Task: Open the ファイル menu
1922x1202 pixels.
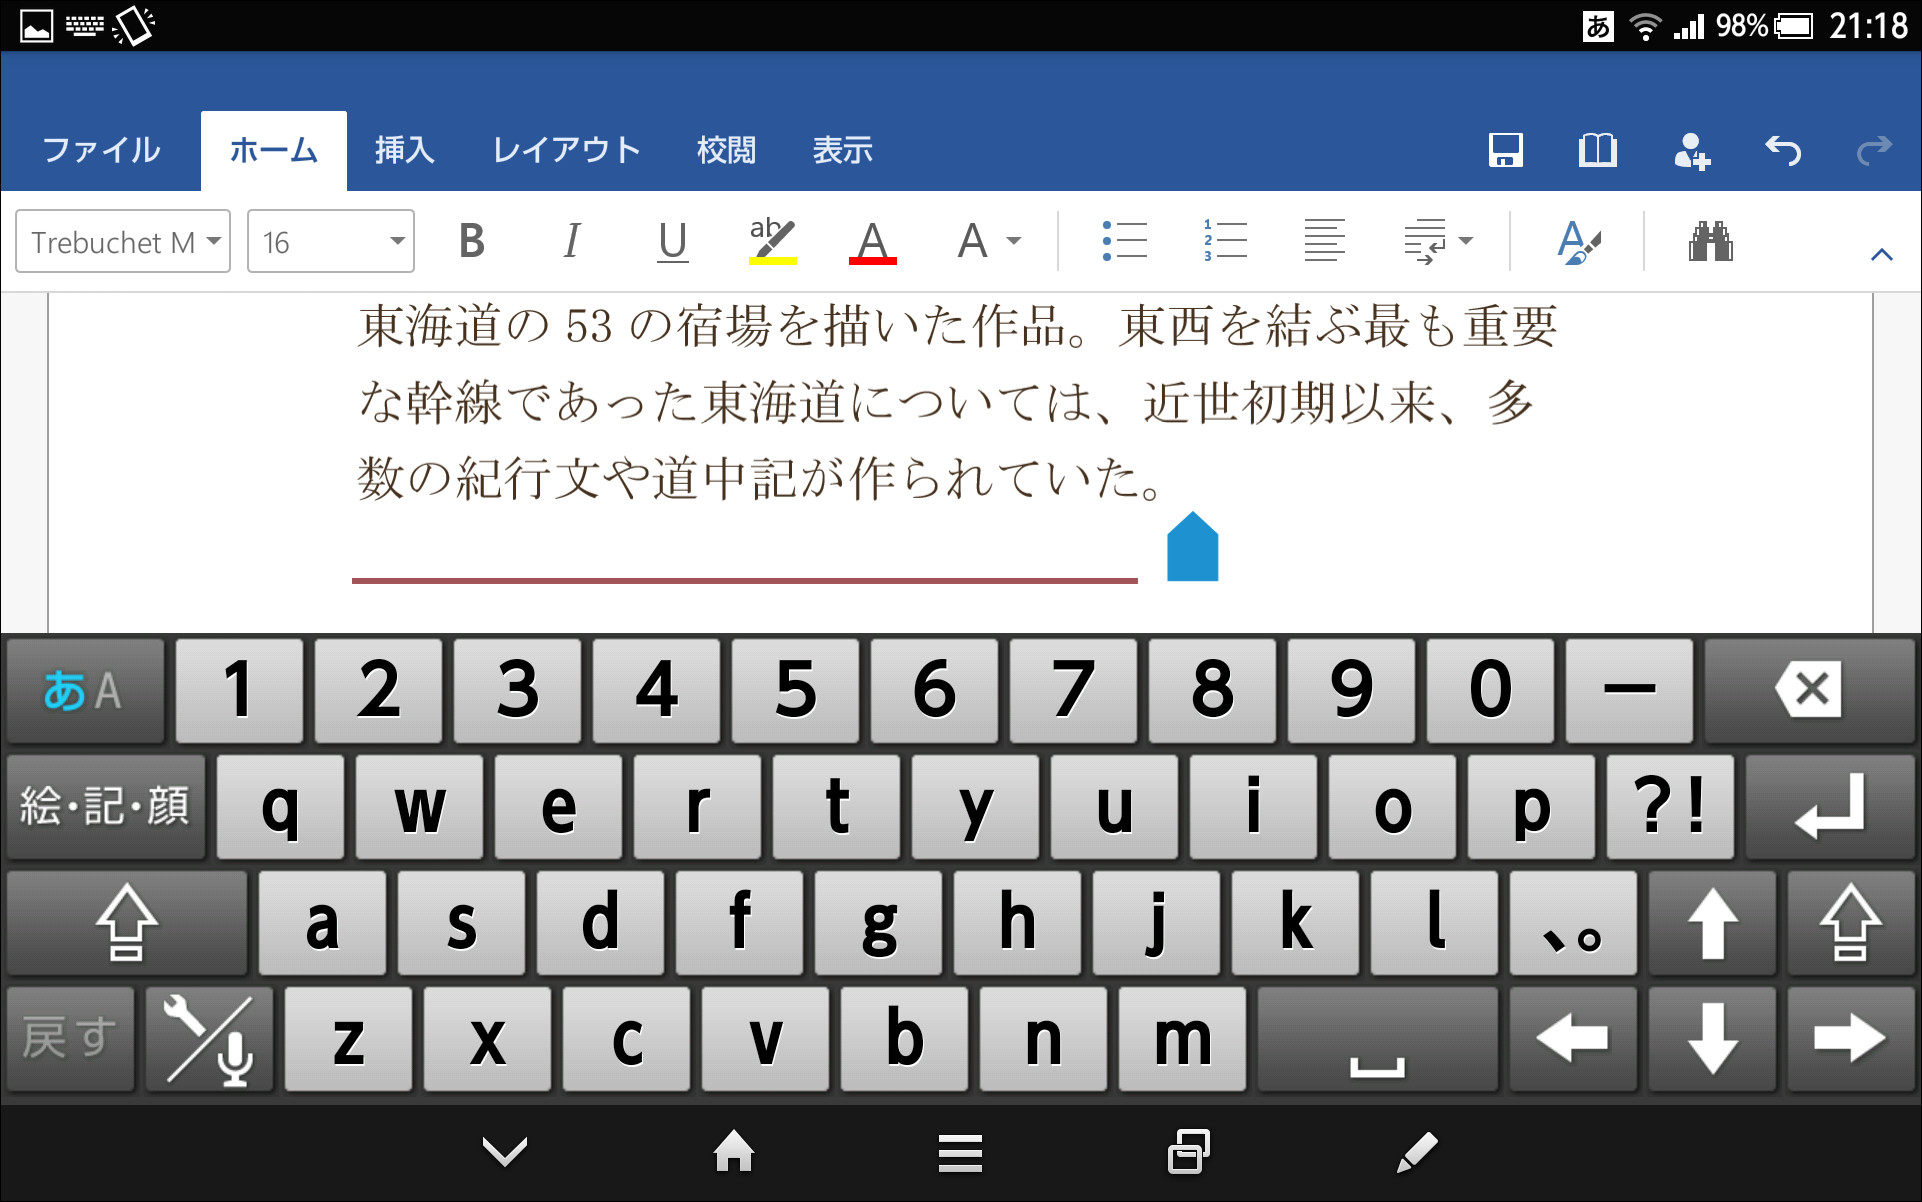Action: 100,150
